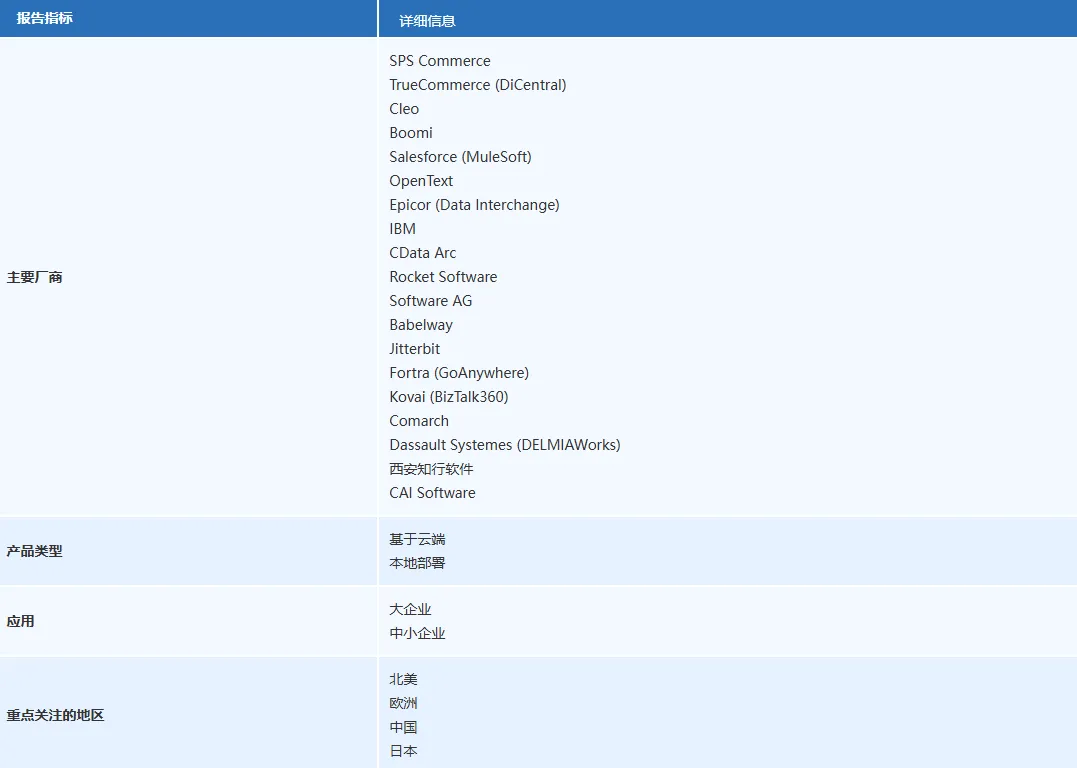Select the 中国 region entry

(x=403, y=727)
